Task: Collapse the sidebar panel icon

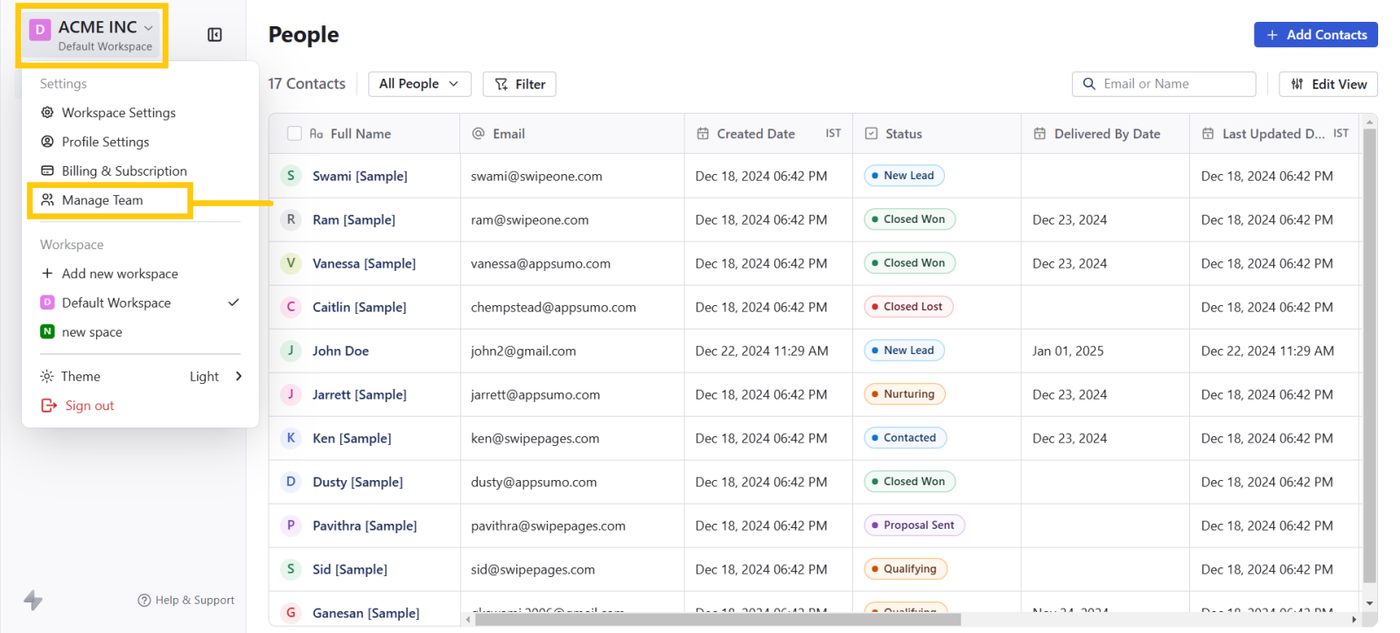Action: point(214,35)
